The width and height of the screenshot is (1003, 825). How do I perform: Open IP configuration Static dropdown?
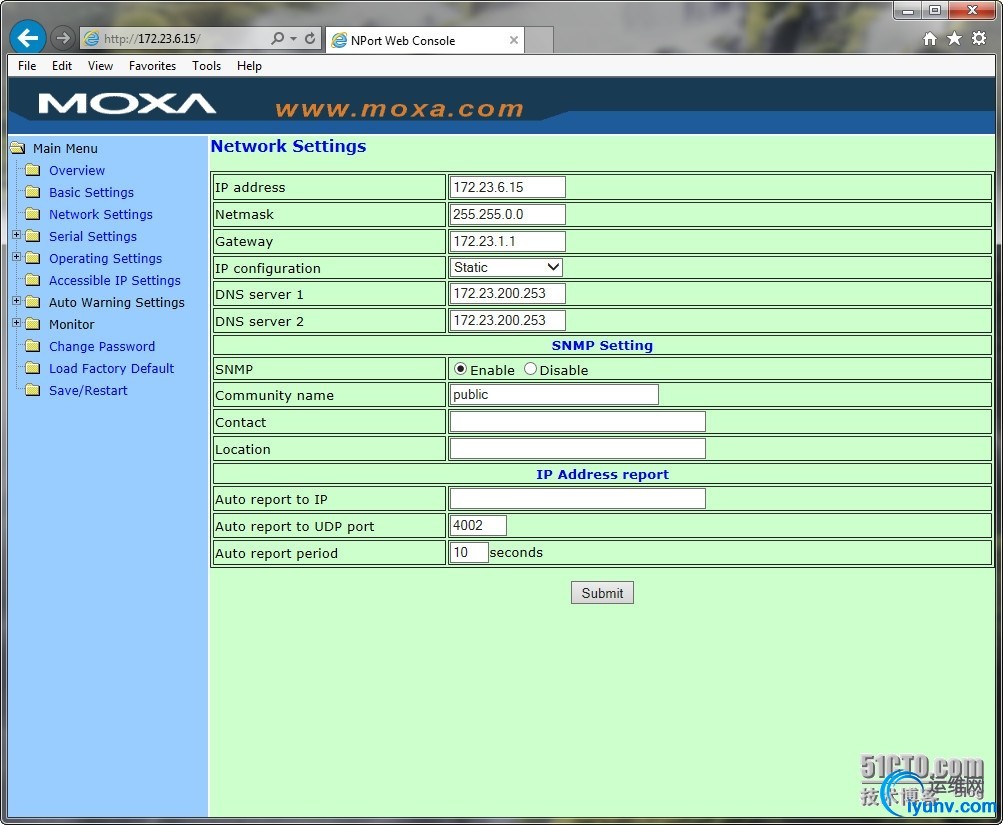tap(506, 267)
